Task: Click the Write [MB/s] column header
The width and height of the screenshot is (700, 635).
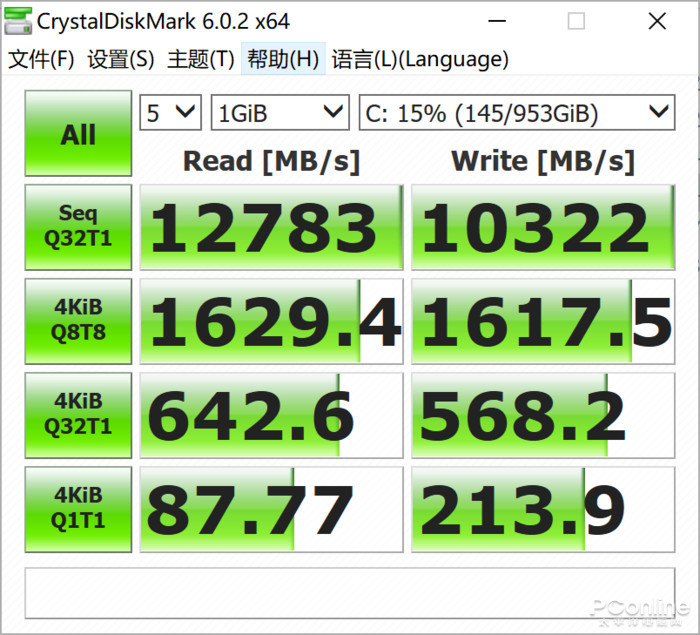Action: tap(543, 161)
